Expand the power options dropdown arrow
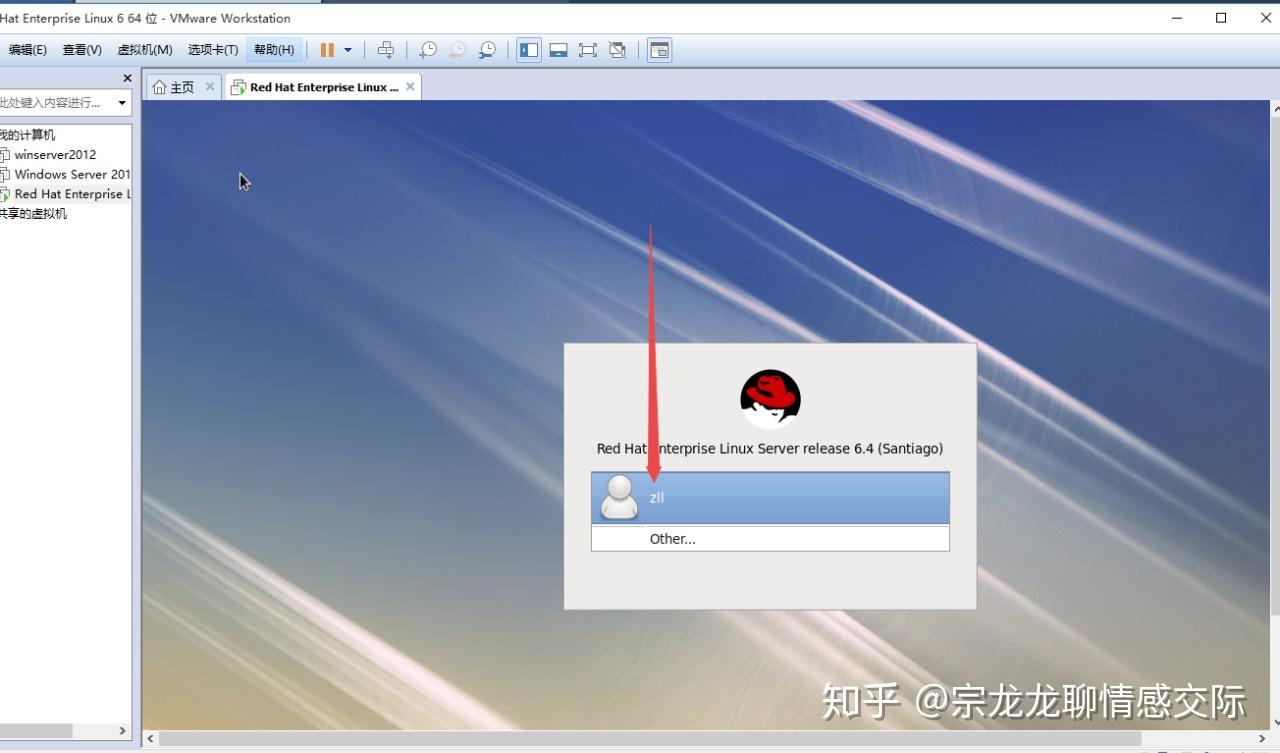Image resolution: width=1280 pixels, height=753 pixels. [348, 50]
